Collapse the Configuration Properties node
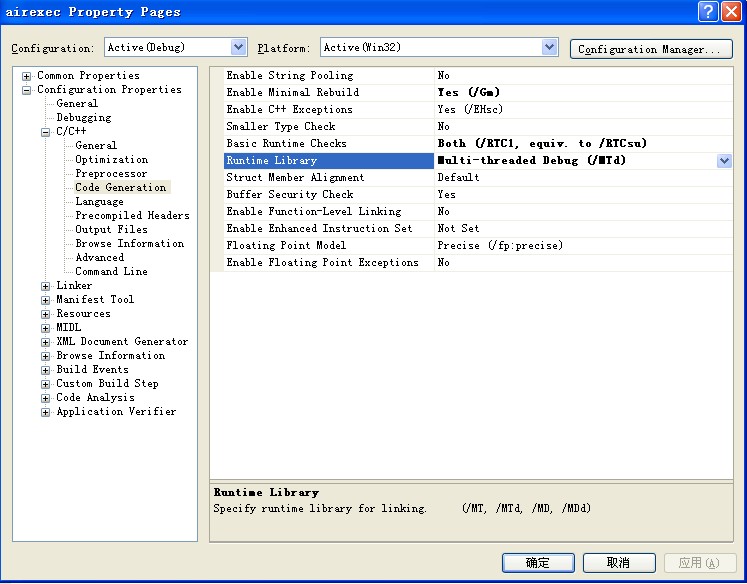The image size is (747, 584). point(27,90)
